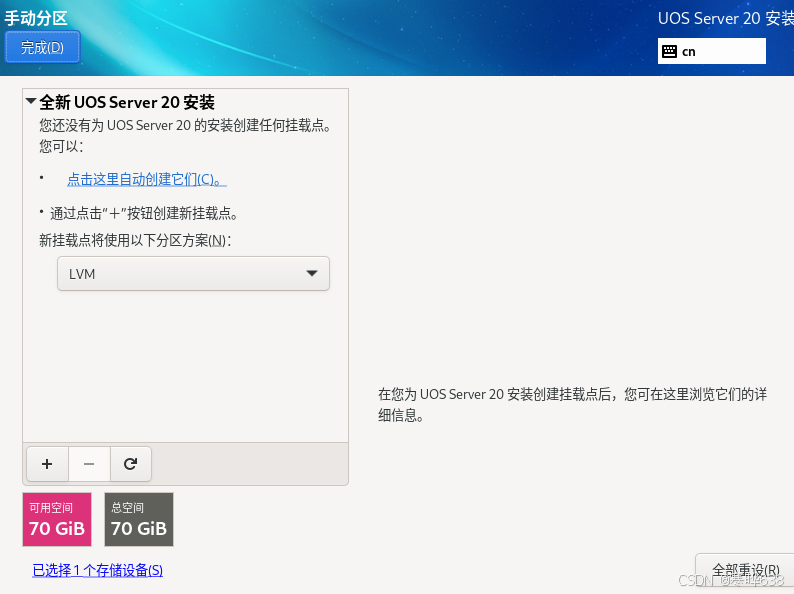The height and width of the screenshot is (594, 794).
Task: Click the cn keyboard layout indicator
Action: (711, 51)
